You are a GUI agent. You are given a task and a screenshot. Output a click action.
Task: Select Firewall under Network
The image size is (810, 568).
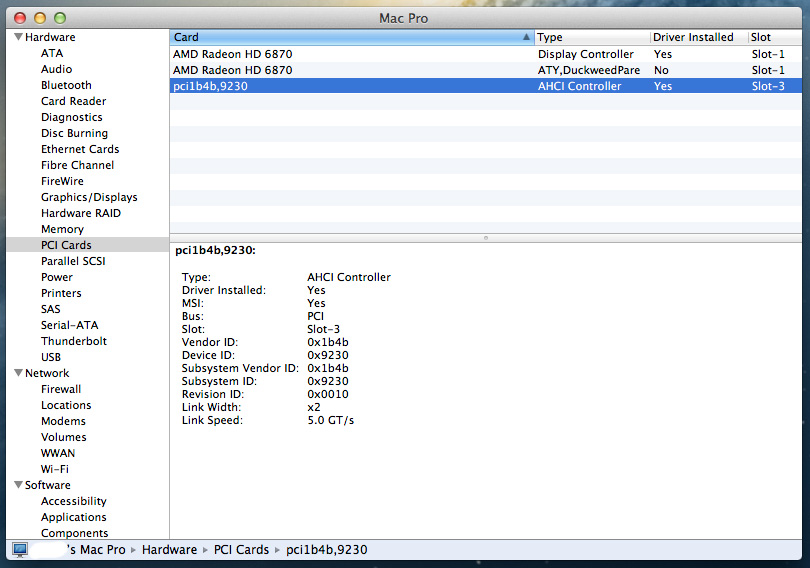(61, 389)
